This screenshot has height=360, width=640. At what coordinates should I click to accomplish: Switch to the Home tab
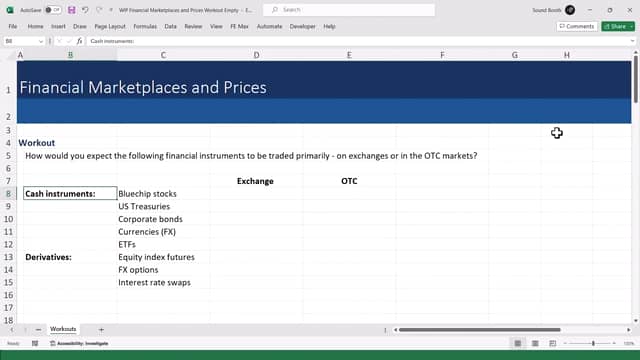coord(36,27)
